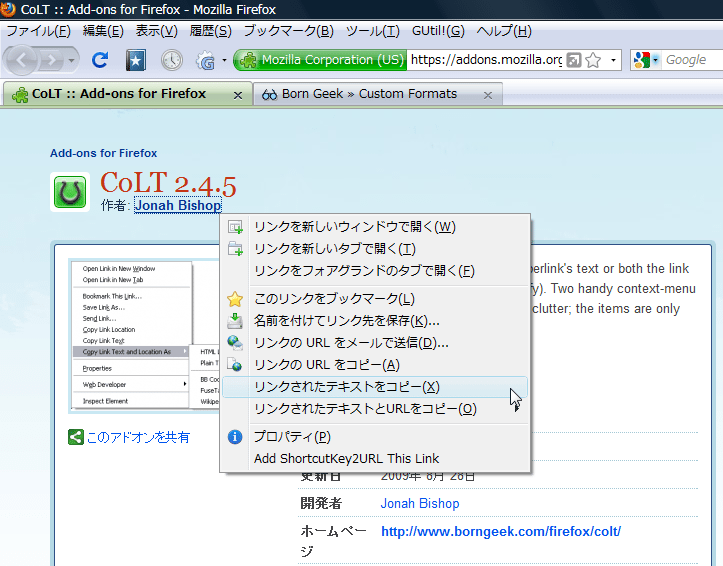
Task: Open the ツール(T) menu
Action: [373, 31]
